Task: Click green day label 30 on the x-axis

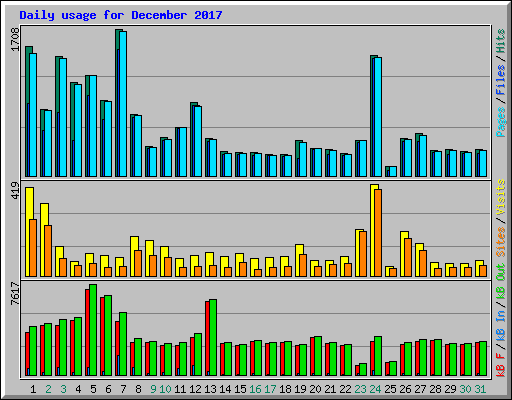Action: 465,389
